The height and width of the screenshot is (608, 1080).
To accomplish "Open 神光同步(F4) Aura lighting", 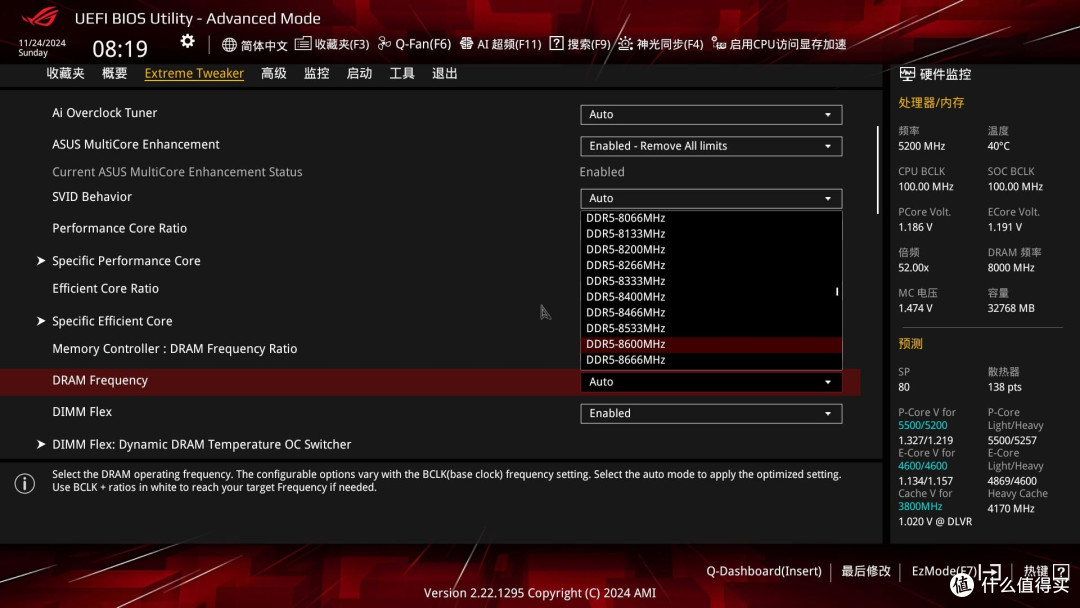I will click(661, 44).
